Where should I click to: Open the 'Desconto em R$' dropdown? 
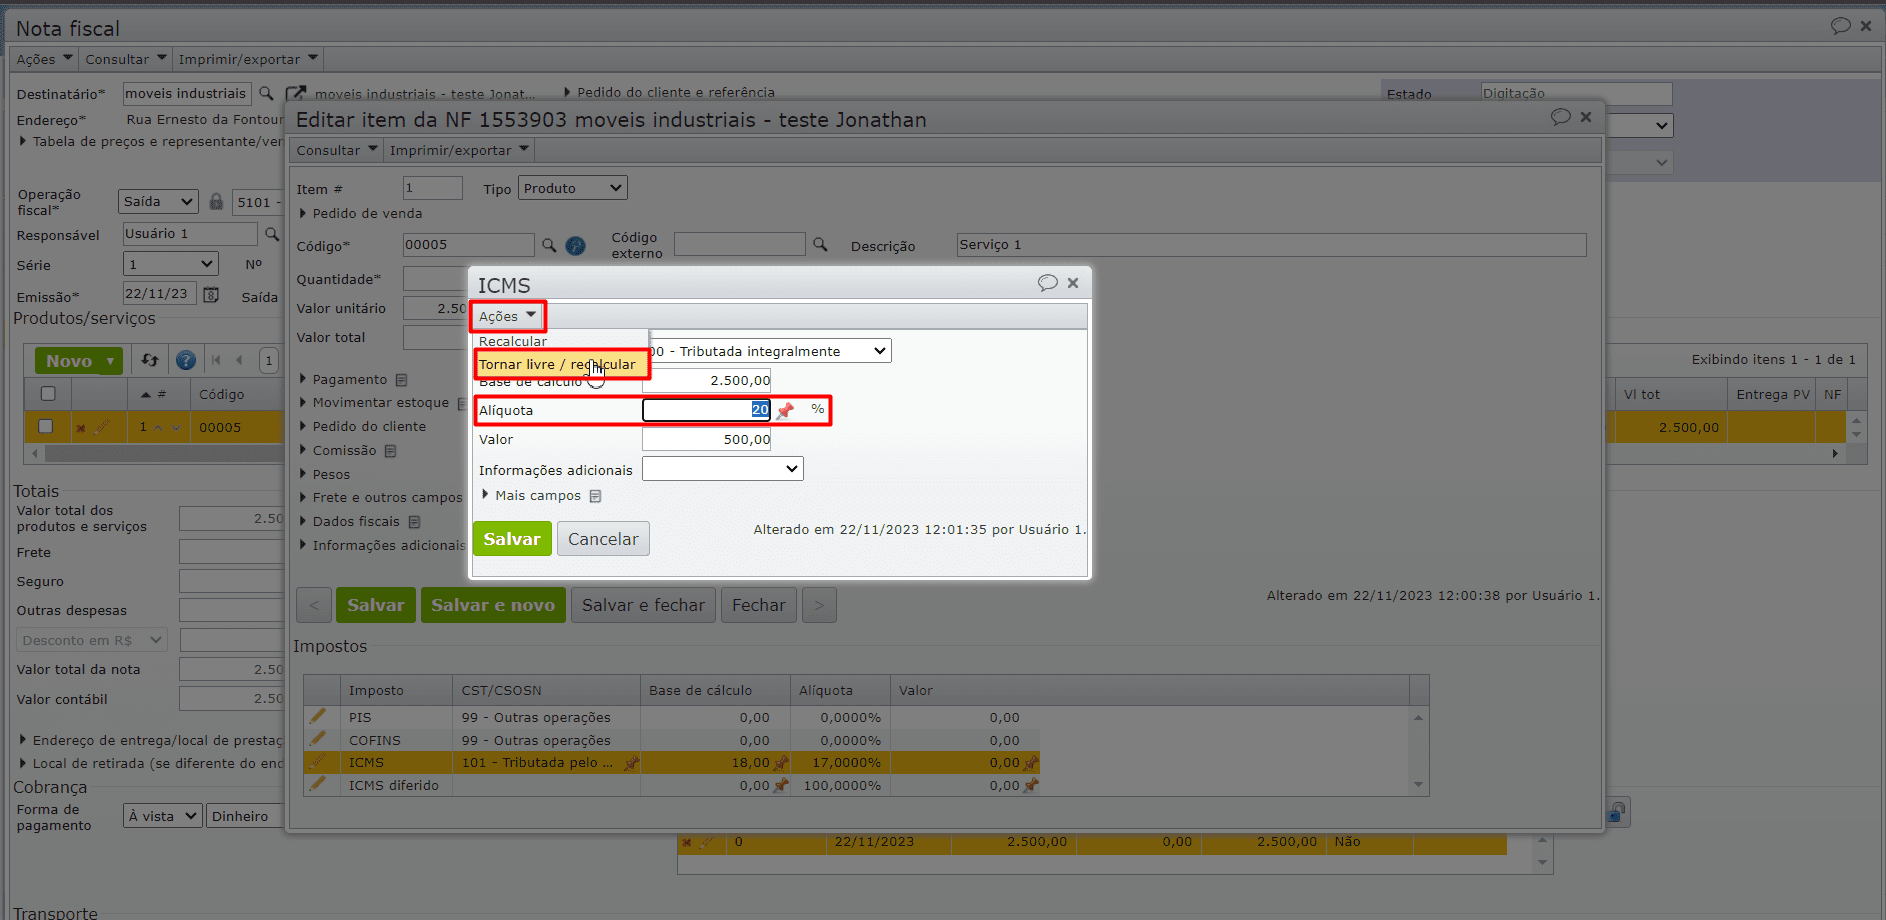point(91,640)
